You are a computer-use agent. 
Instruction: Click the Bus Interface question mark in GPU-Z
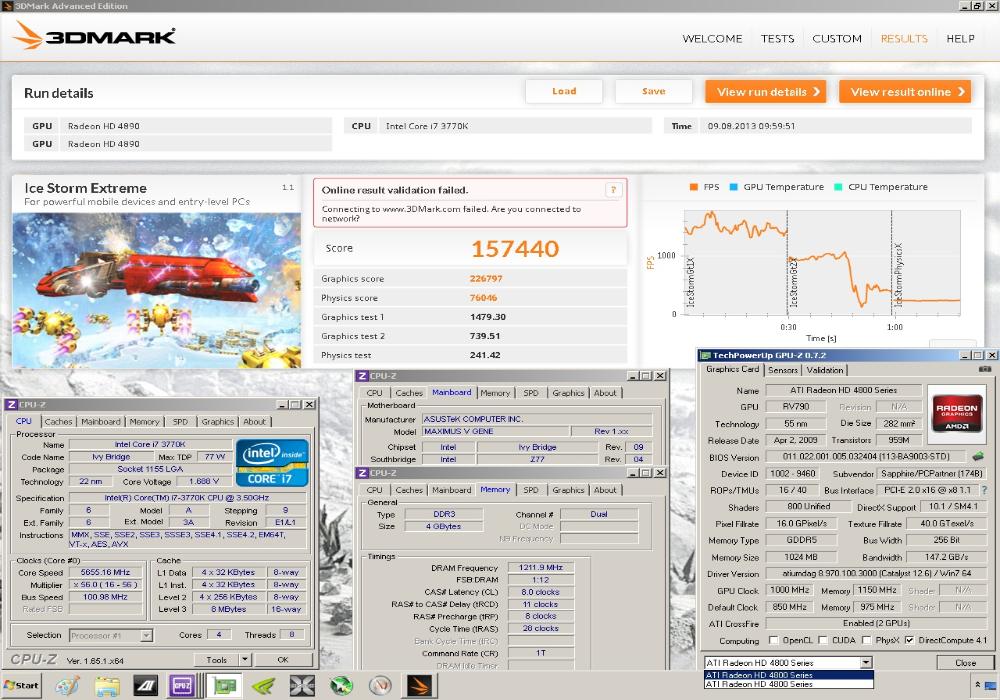[984, 490]
